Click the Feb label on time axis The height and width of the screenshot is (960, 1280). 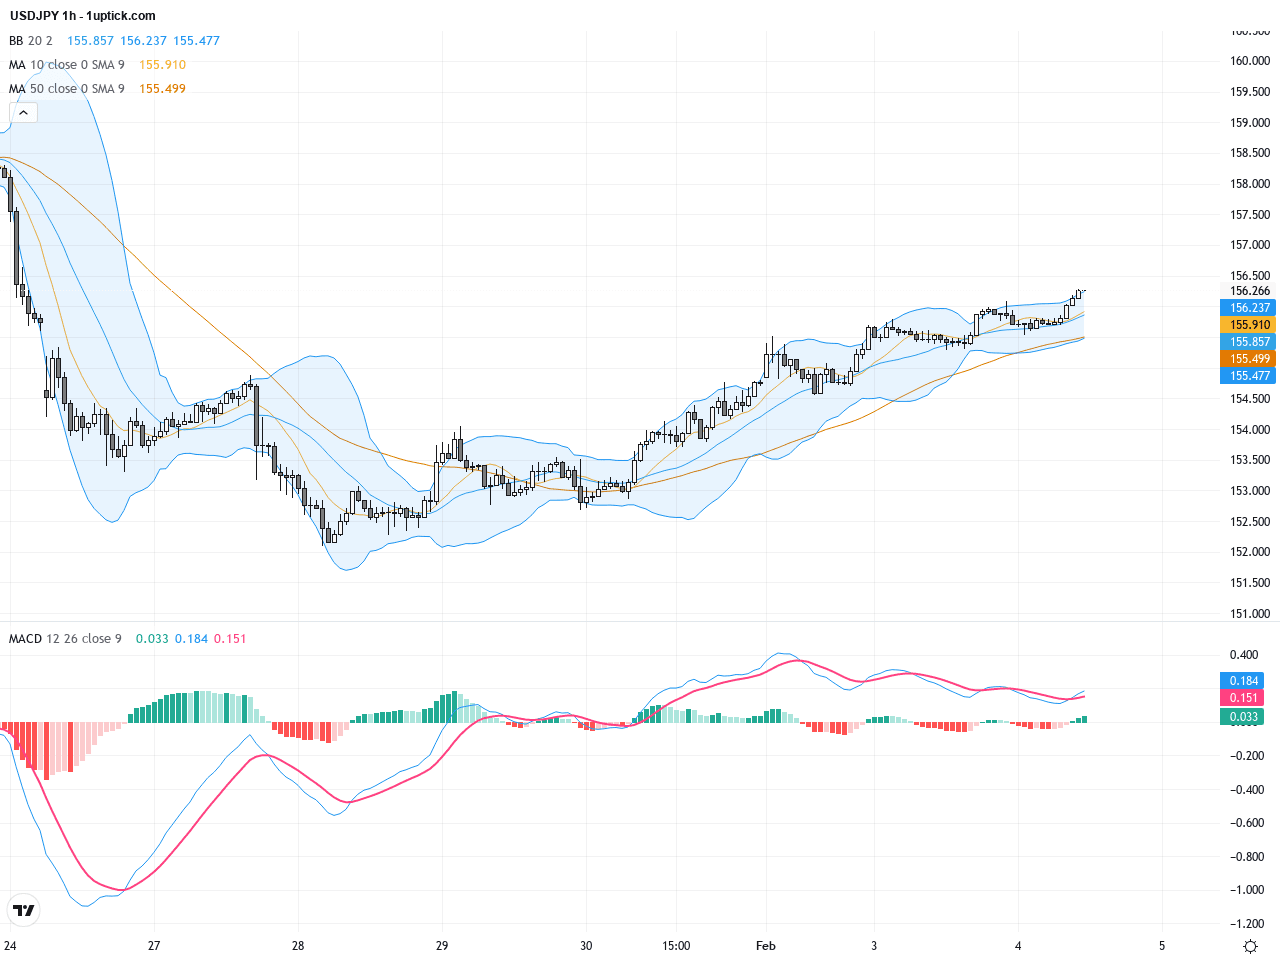[766, 946]
